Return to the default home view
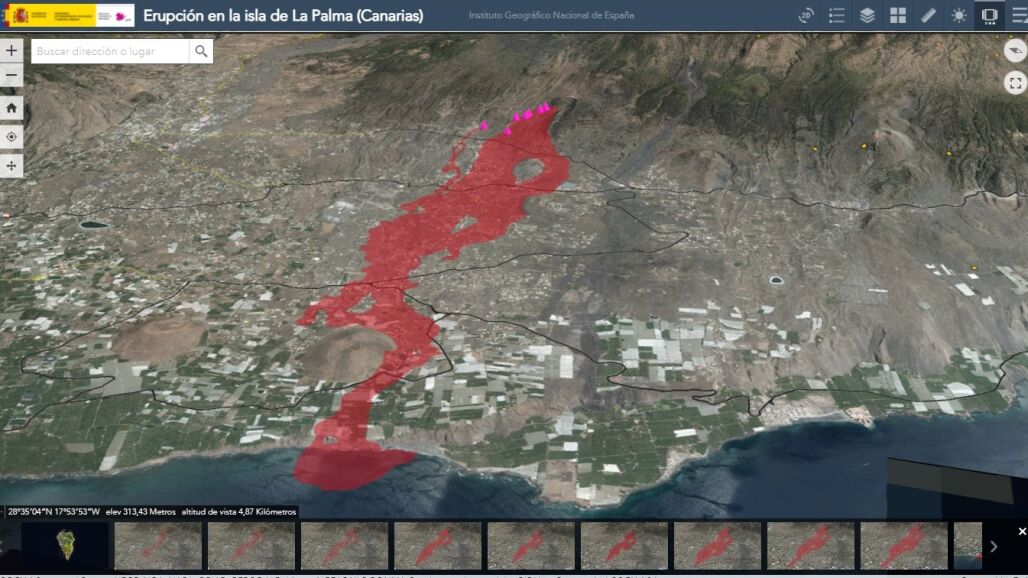 coord(12,108)
